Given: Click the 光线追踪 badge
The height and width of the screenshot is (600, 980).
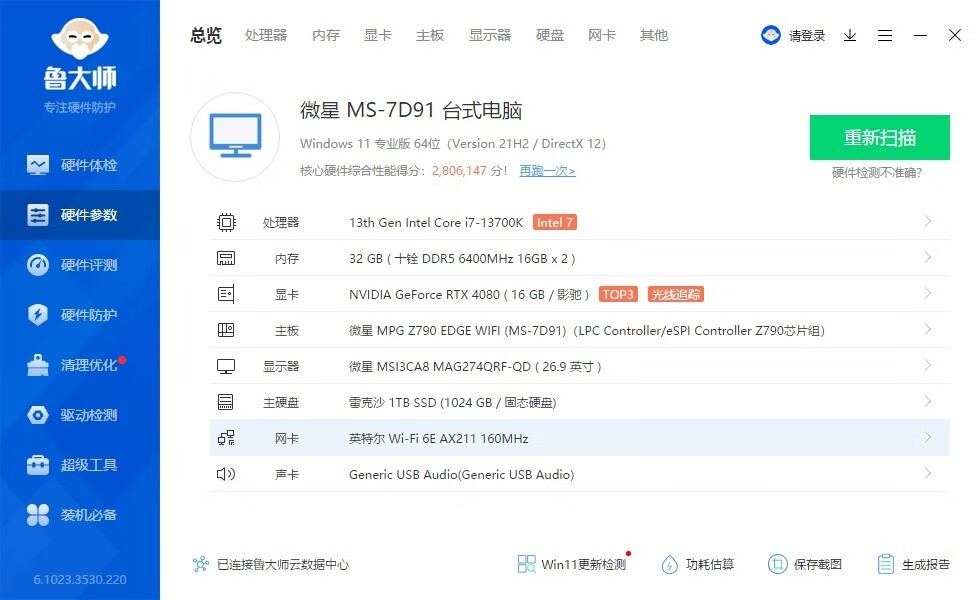Looking at the screenshot, I should pos(676,294).
